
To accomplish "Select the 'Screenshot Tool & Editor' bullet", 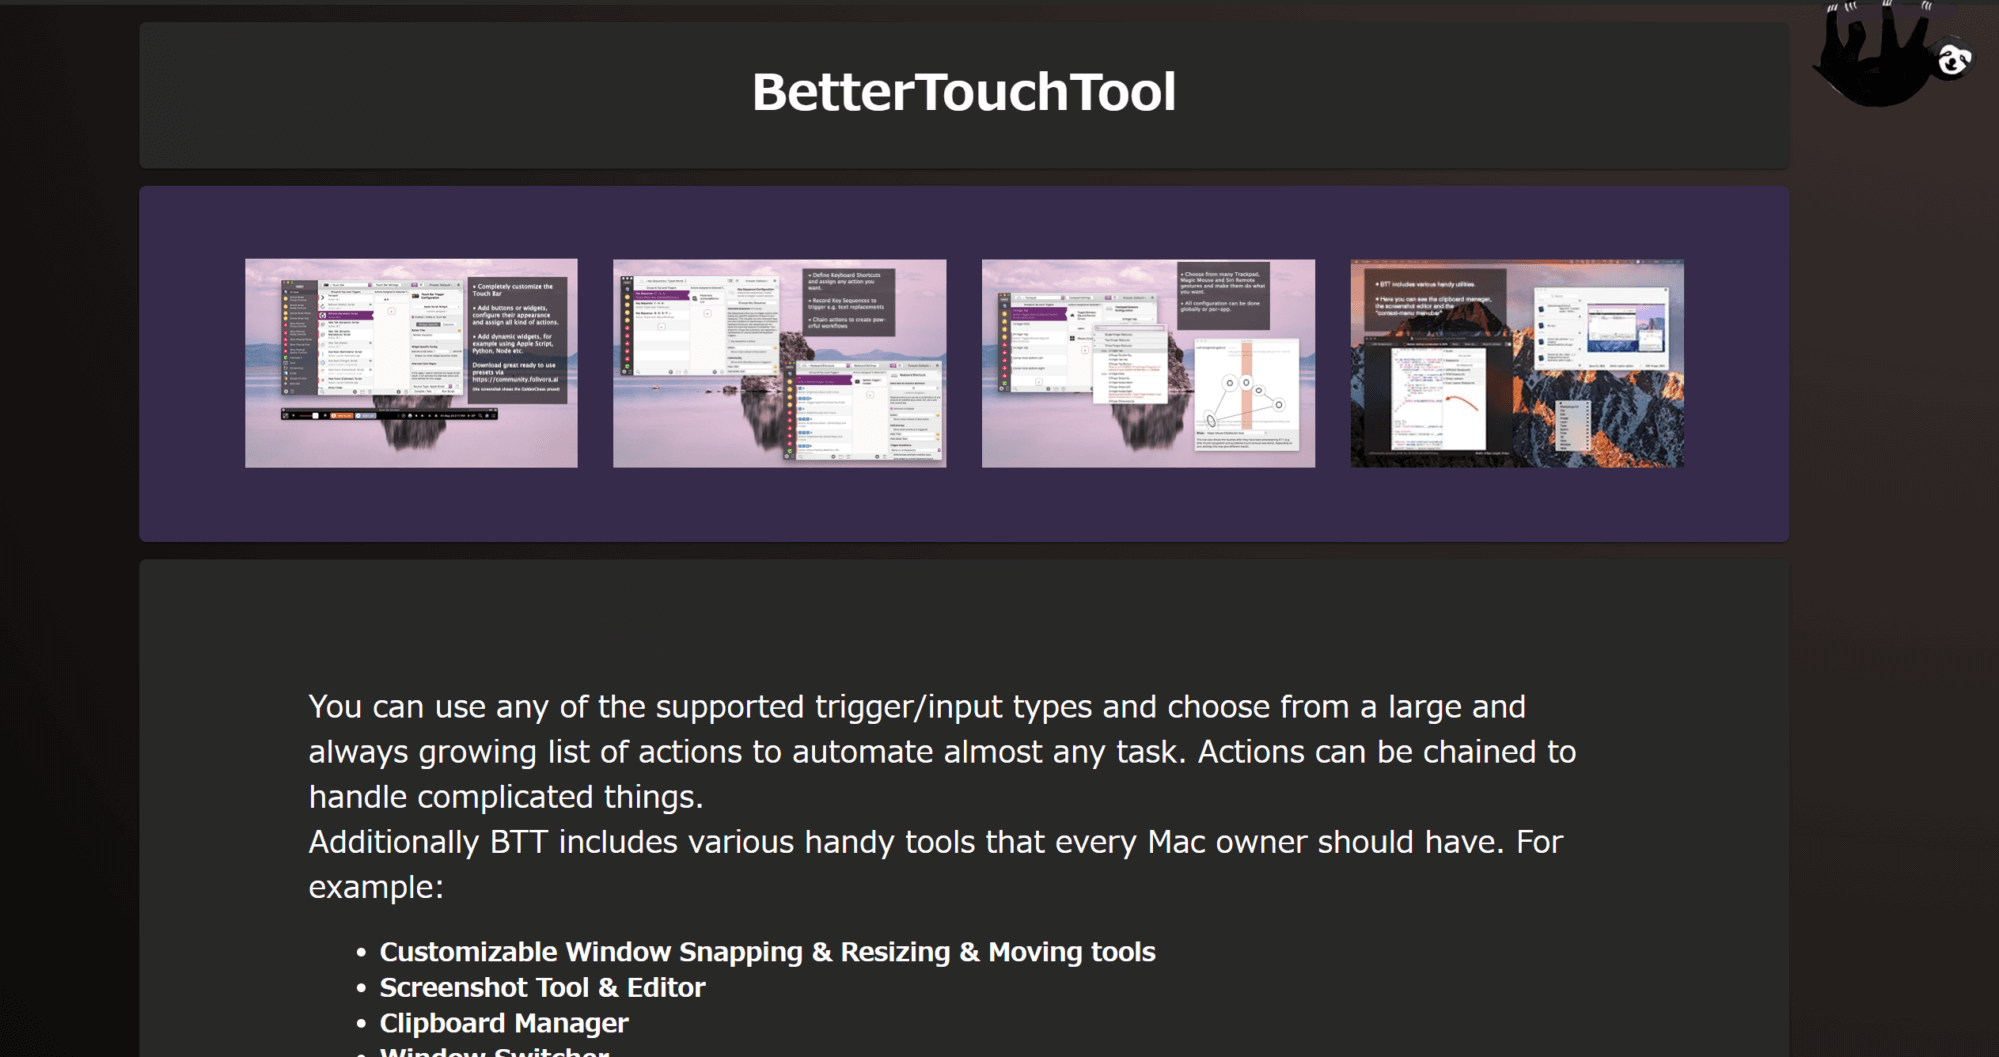I will 542,988.
